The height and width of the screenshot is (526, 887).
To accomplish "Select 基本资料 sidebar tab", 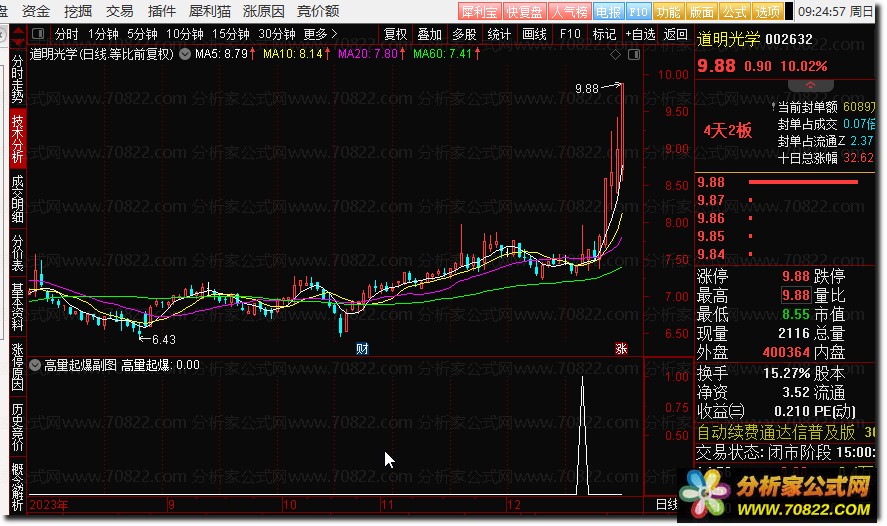I will click(x=18, y=307).
